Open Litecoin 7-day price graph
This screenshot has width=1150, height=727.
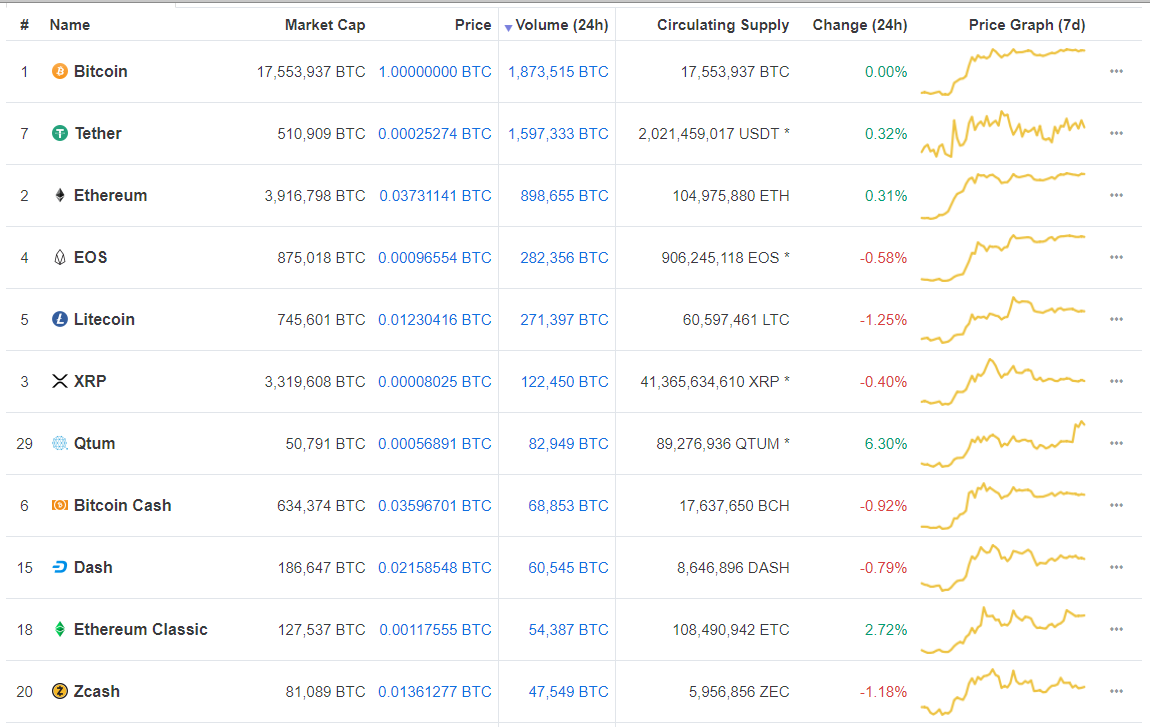(1003, 320)
